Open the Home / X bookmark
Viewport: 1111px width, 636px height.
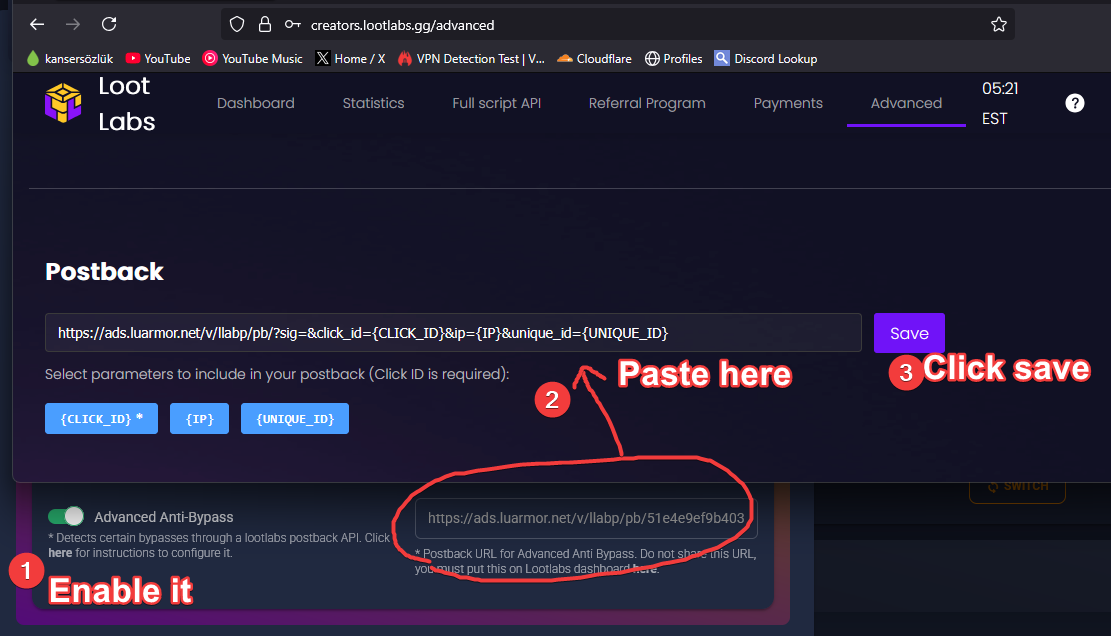(351, 59)
